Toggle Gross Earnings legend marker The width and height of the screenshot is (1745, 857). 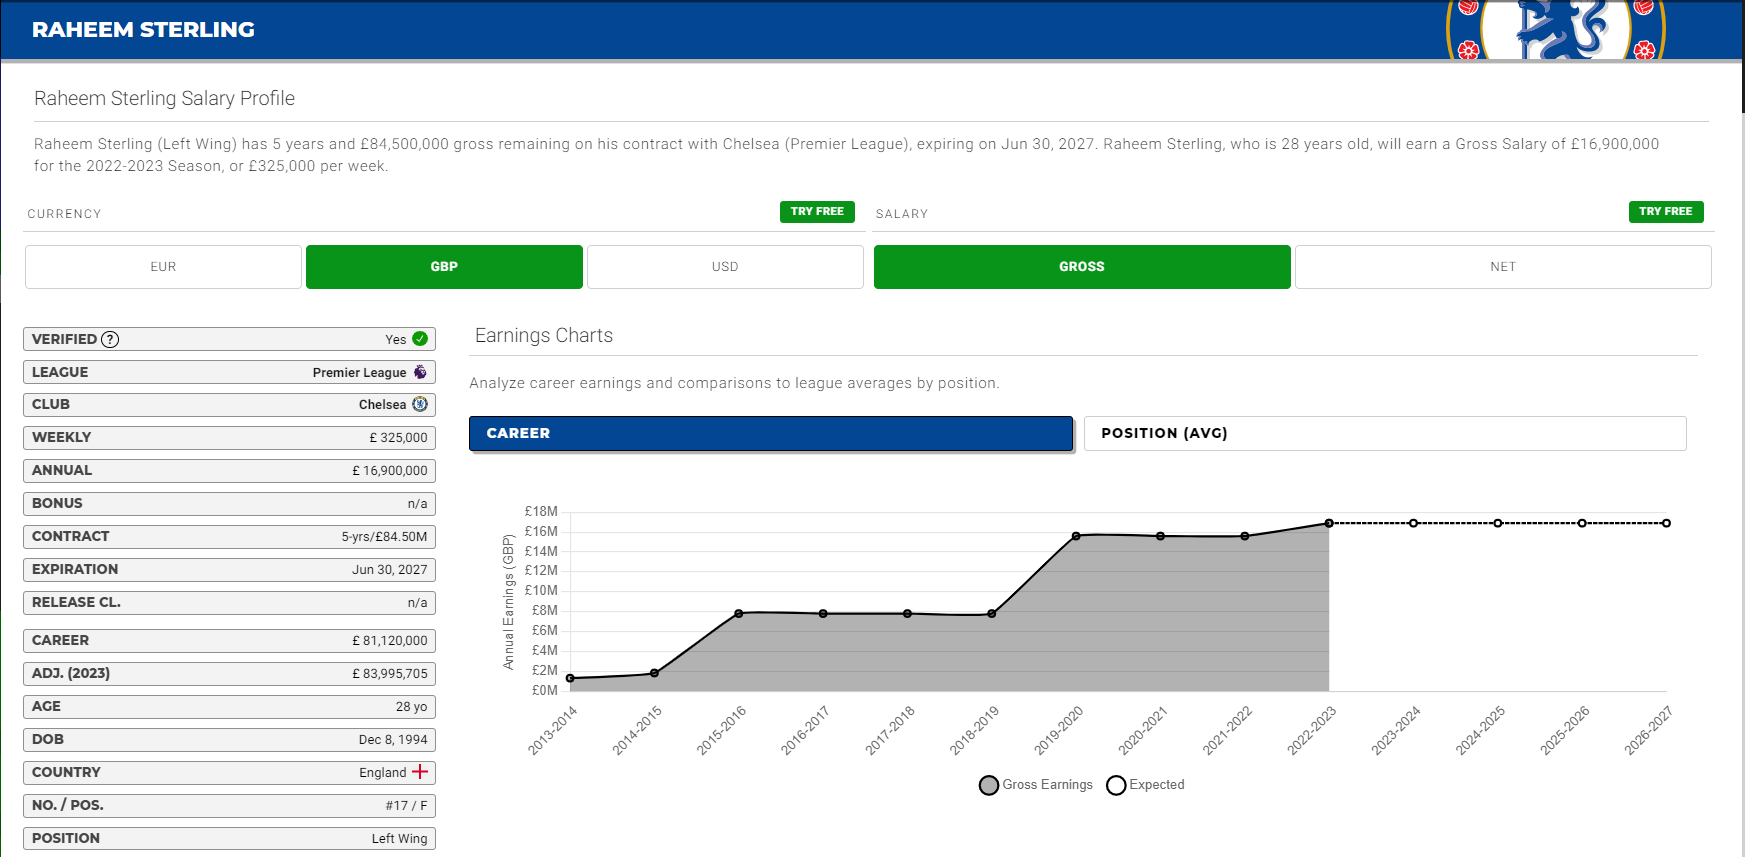989,785
